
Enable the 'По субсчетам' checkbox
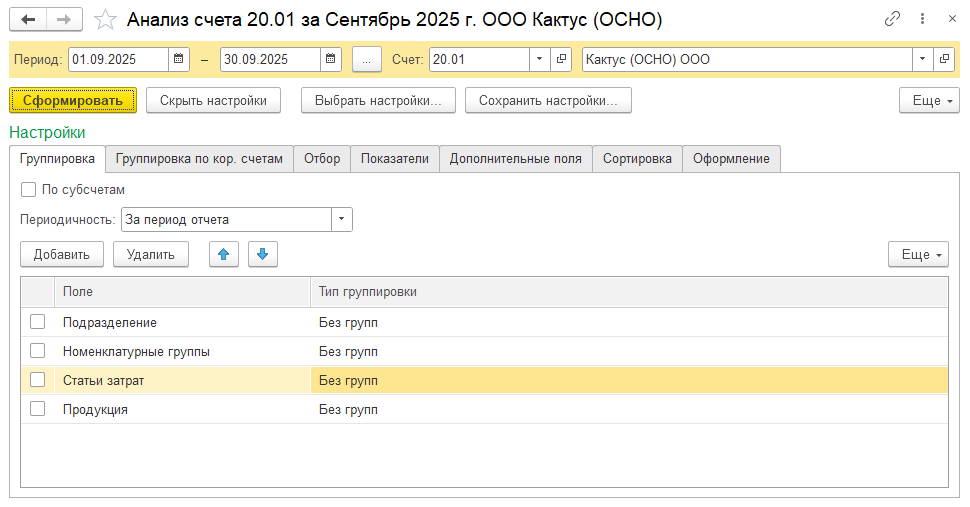click(x=28, y=189)
